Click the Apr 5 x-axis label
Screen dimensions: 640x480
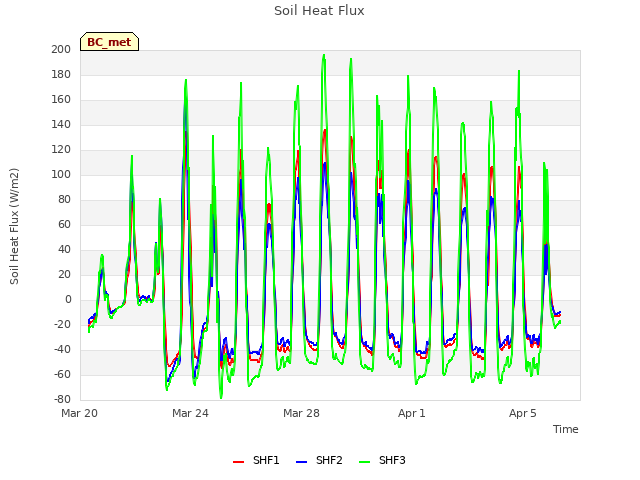coord(523,413)
